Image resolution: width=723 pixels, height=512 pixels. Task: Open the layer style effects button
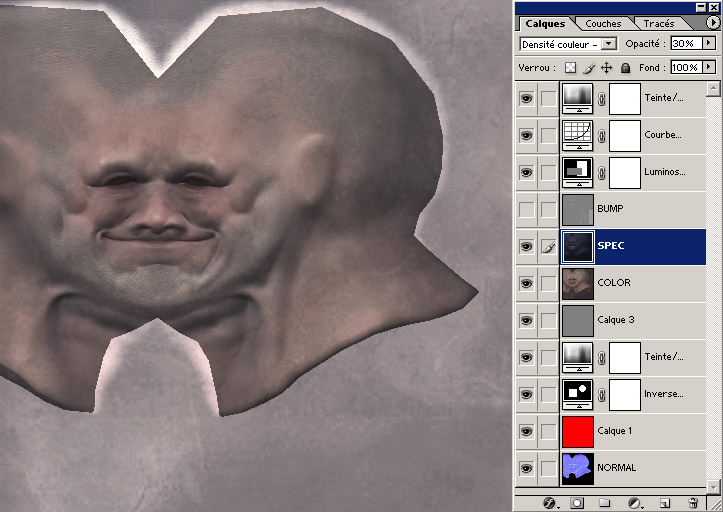549,503
